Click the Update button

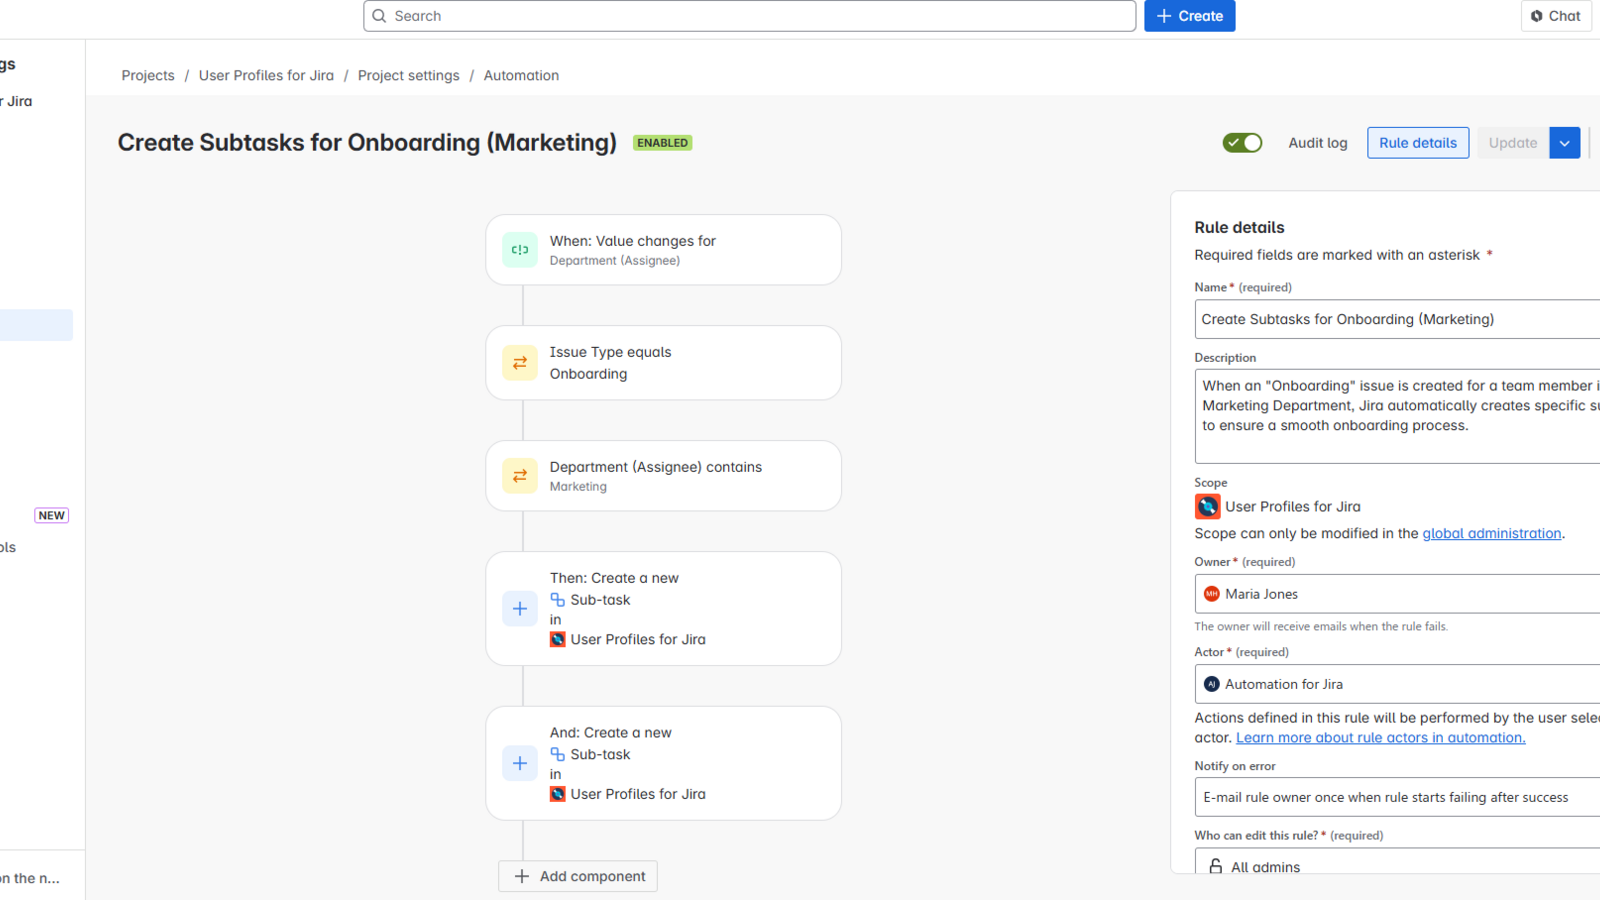click(1513, 143)
